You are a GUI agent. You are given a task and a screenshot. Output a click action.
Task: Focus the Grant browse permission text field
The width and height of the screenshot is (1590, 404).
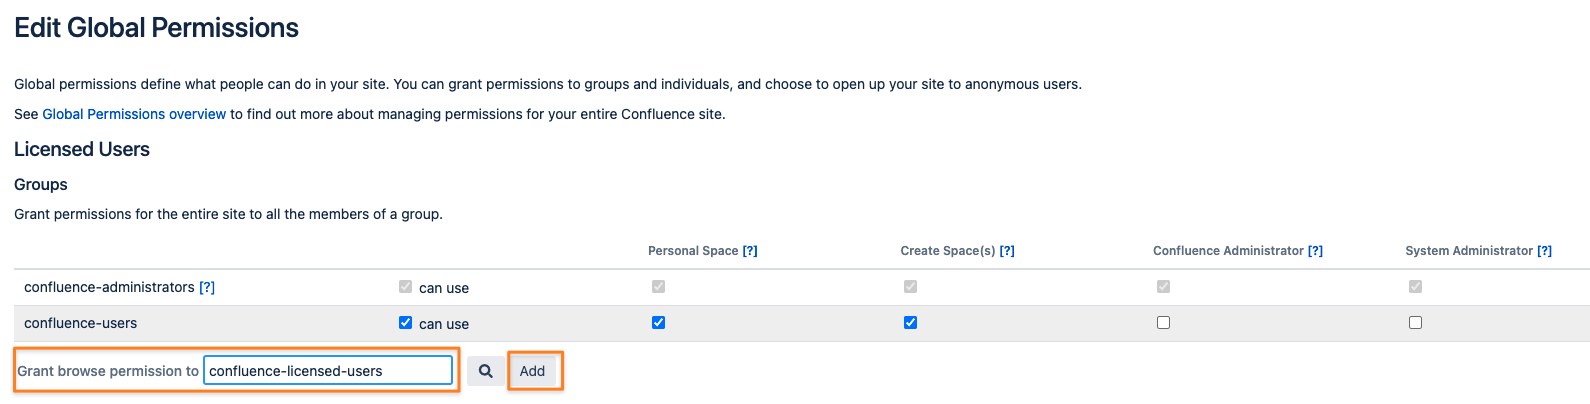(x=327, y=371)
